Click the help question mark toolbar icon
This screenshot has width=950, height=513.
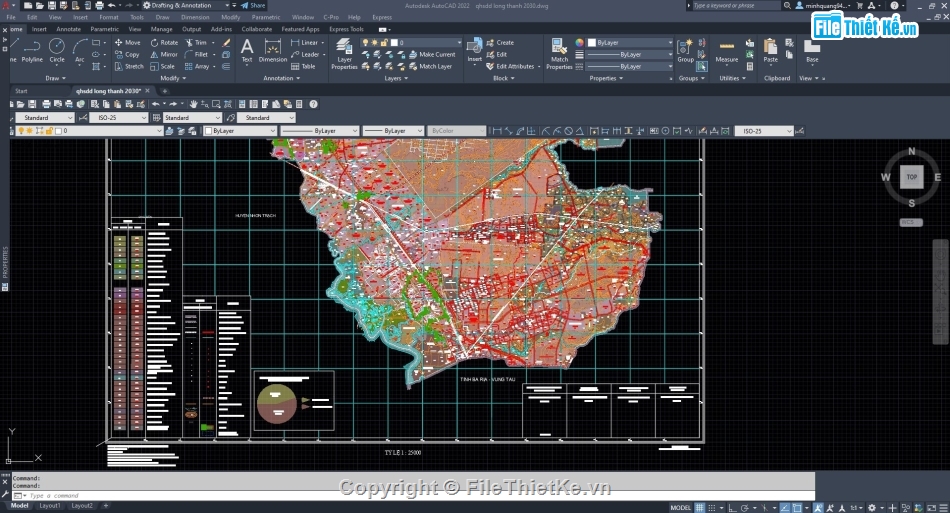tap(313, 104)
